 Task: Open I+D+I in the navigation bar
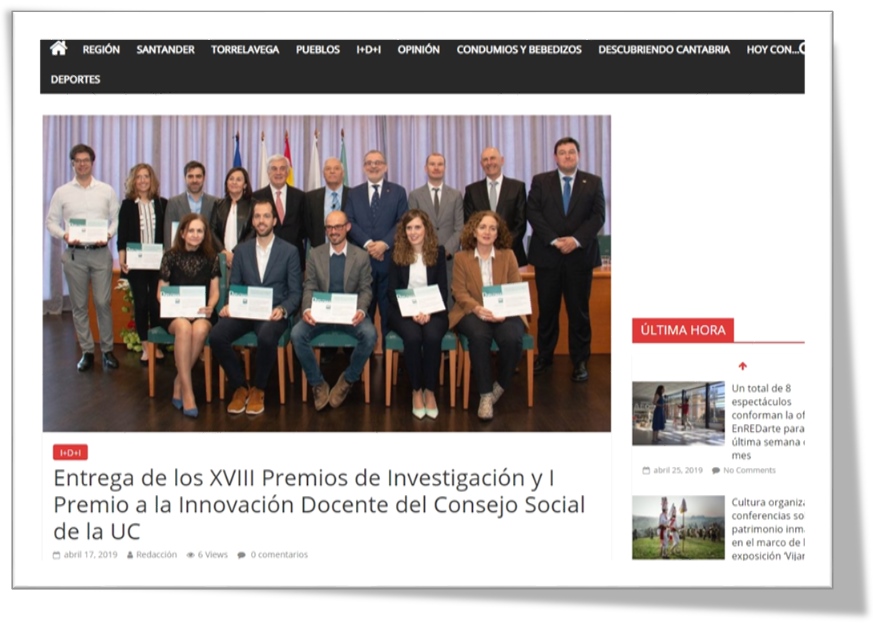(x=369, y=50)
